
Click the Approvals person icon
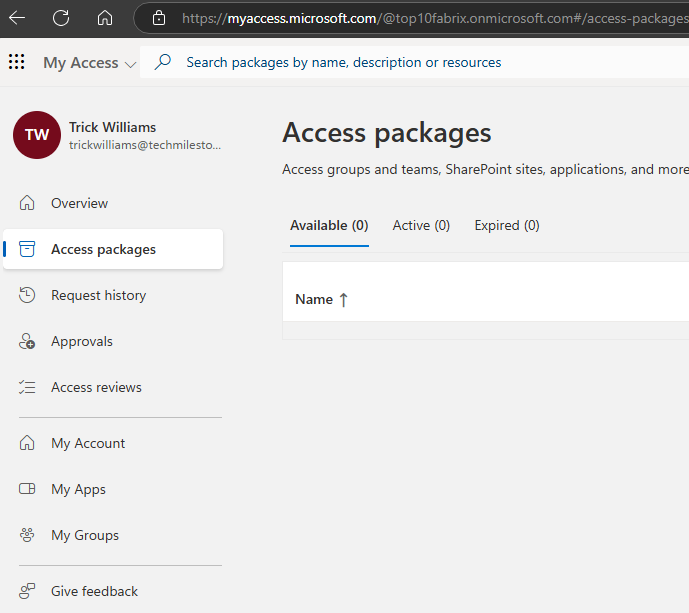(x=28, y=342)
